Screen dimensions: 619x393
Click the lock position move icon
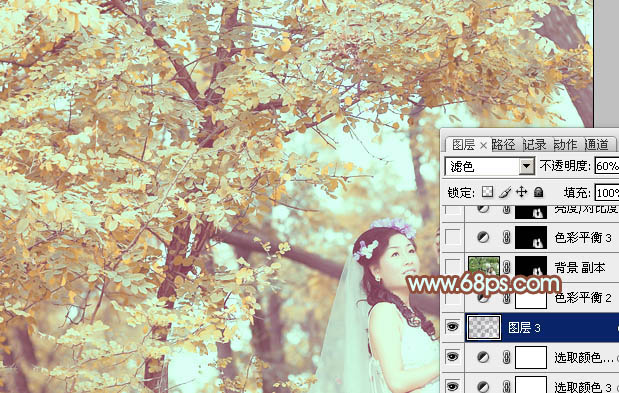[x=521, y=192]
